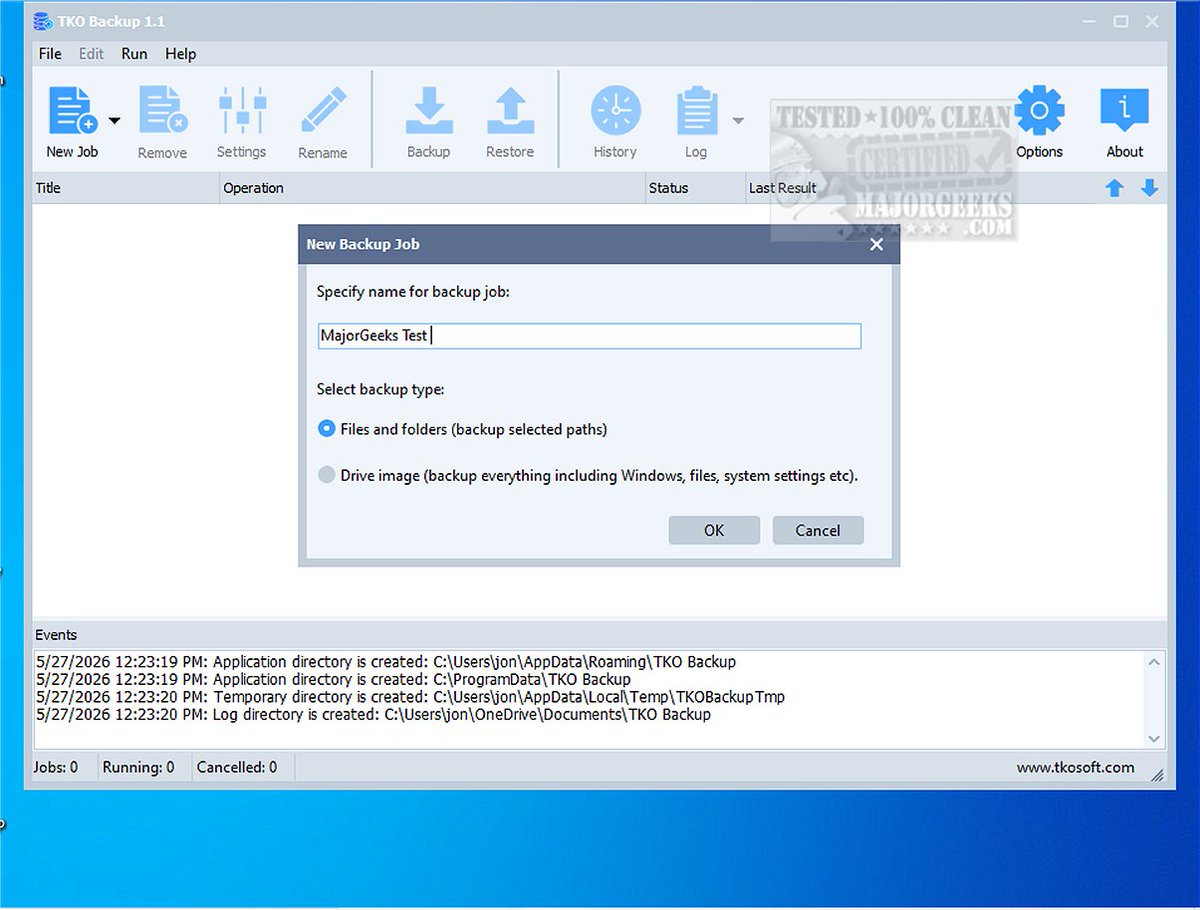Click the Restore upload icon
Viewport: 1200px width, 910px height.
[510, 111]
